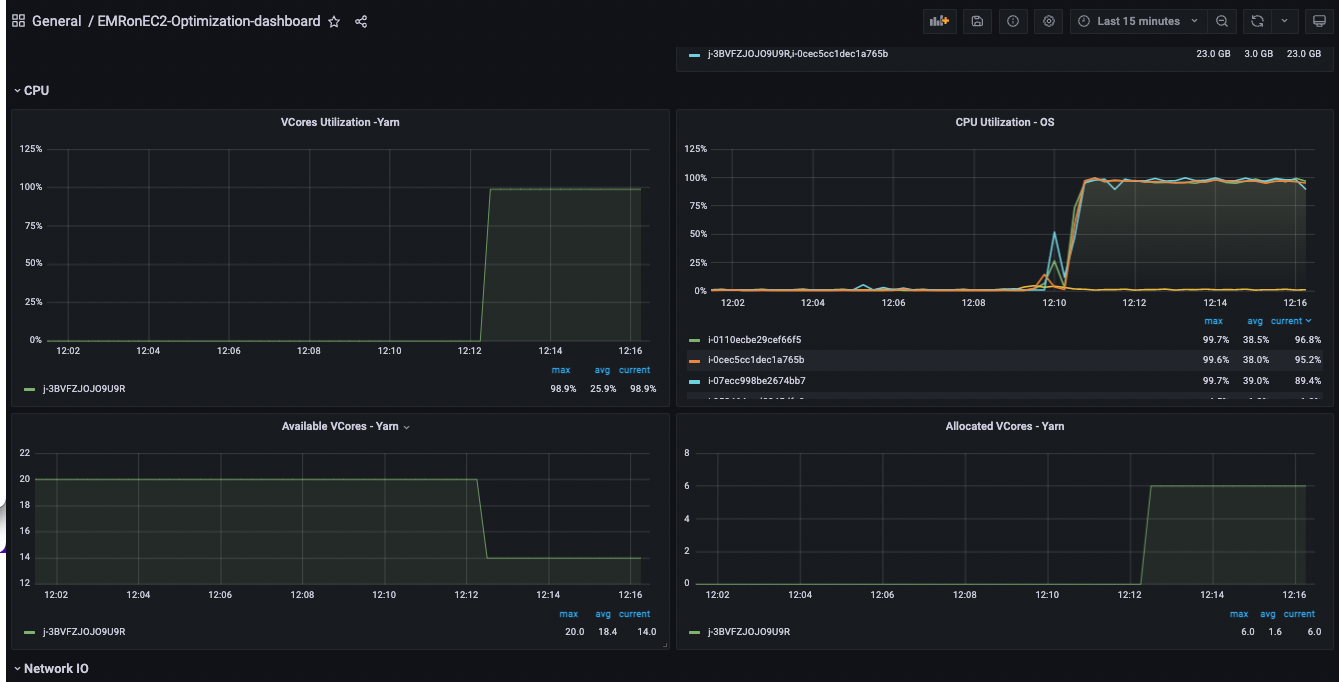Open EMRonEC2-Optimization-dashboard breadcrumb link

(209, 21)
